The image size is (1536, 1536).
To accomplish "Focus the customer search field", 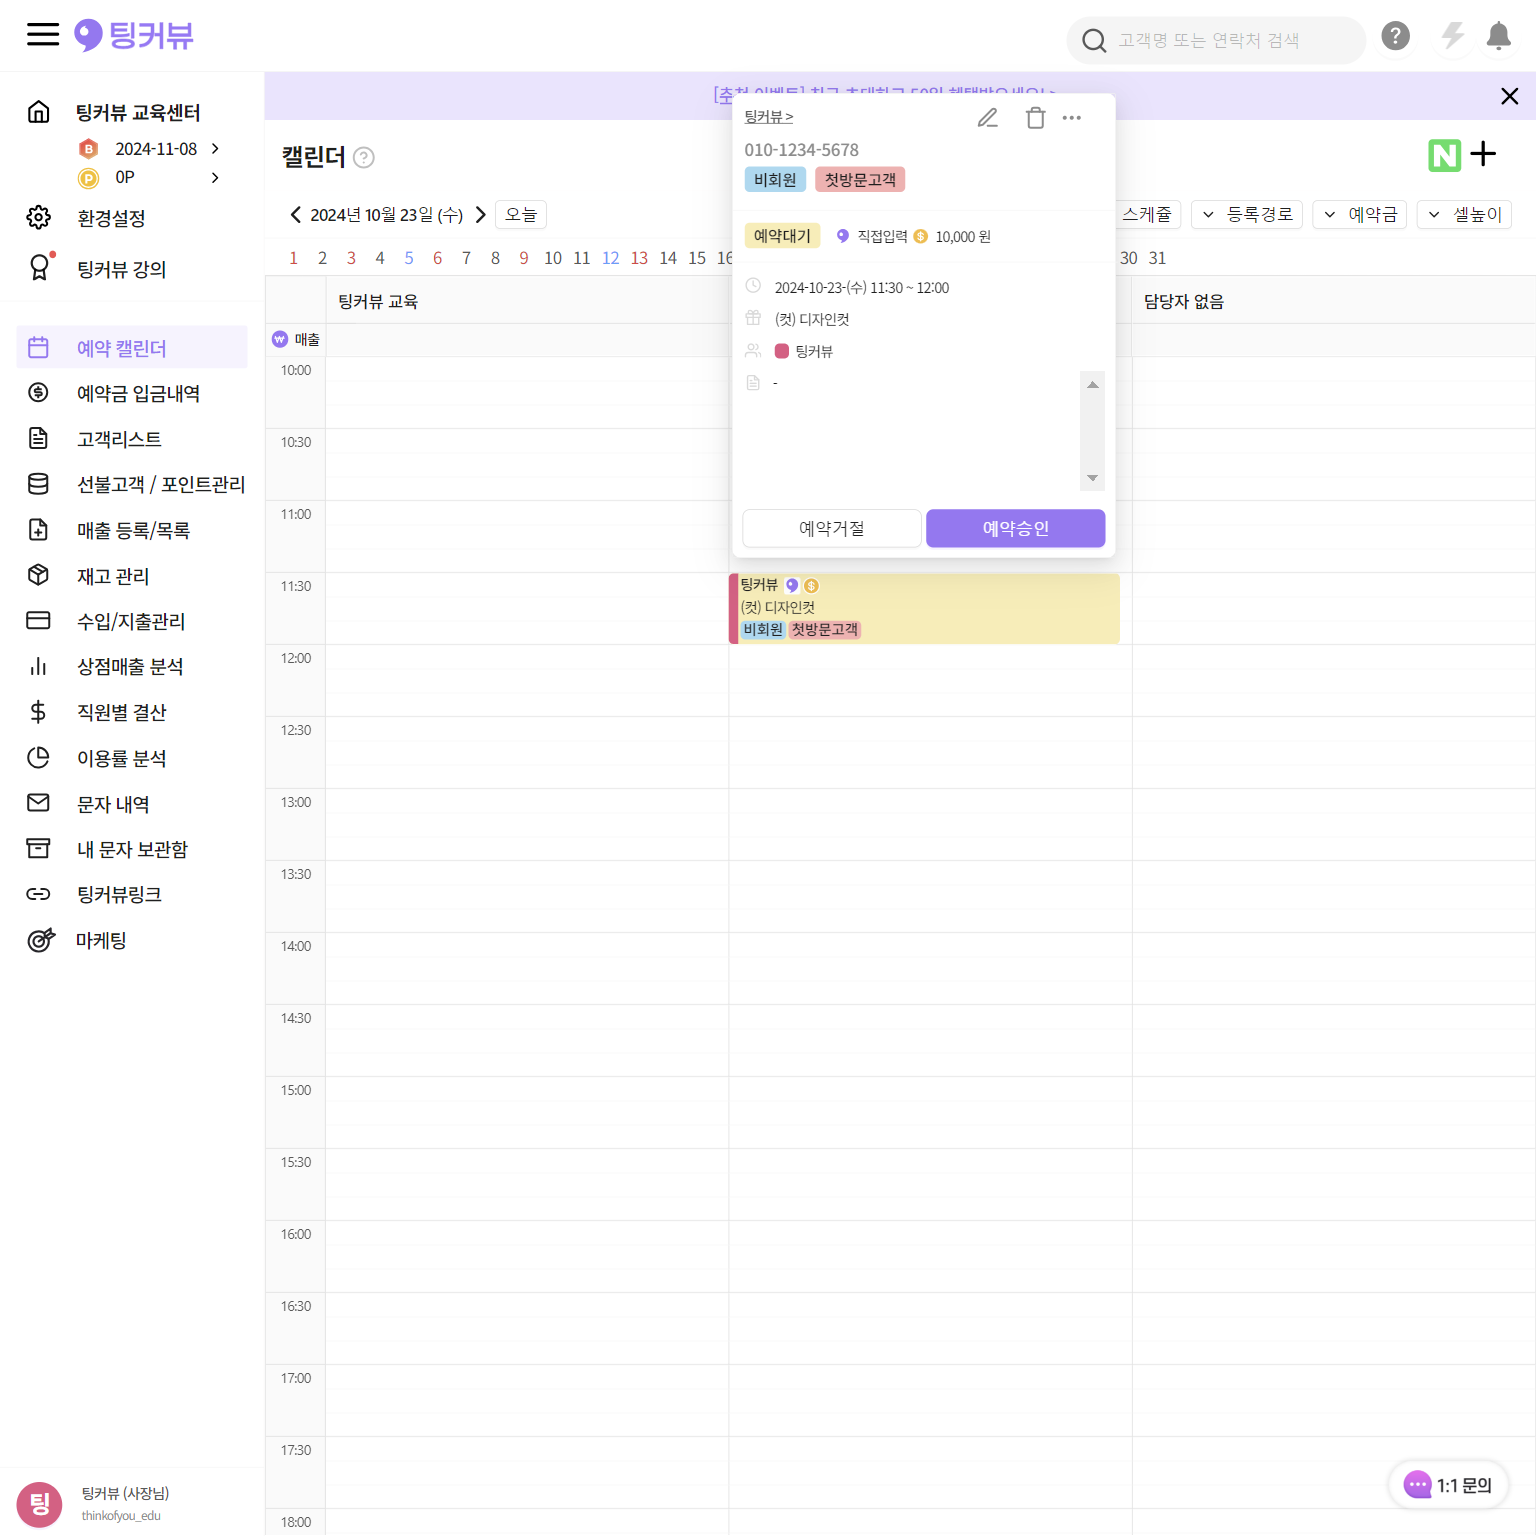I will (x=1216, y=40).
